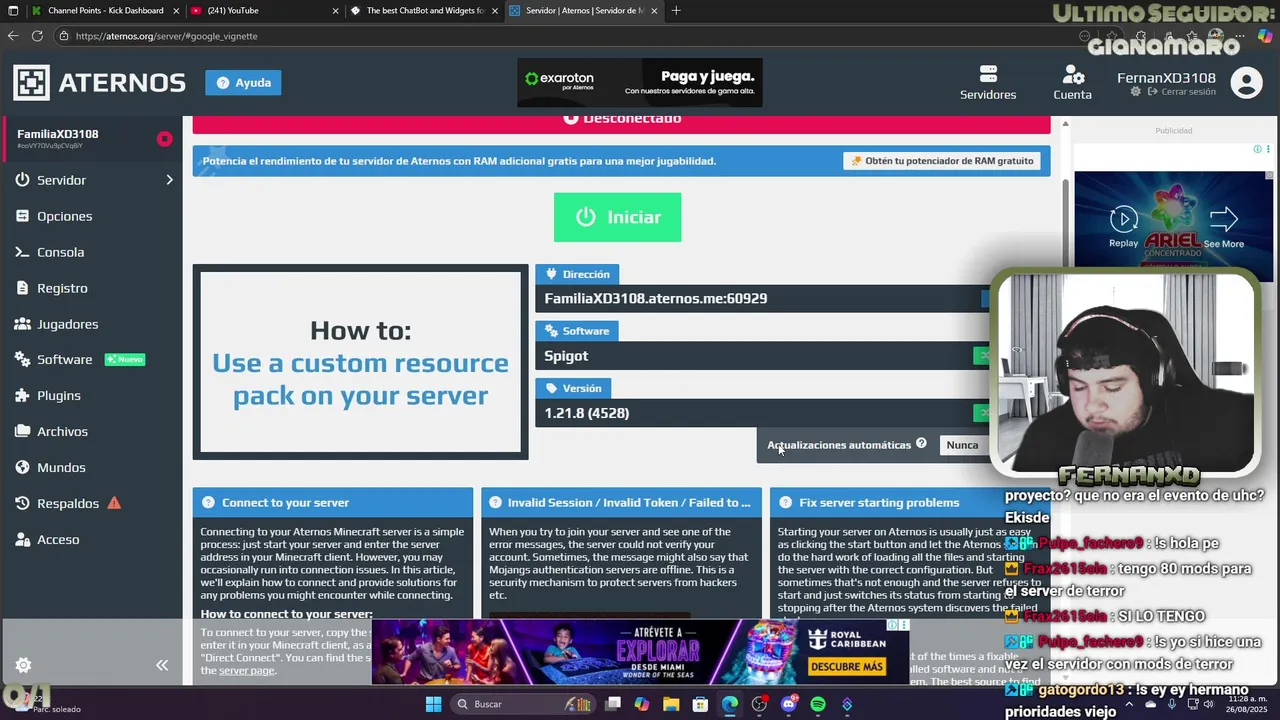The width and height of the screenshot is (1280, 720).
Task: Switch to Channel Points Kick Dashboard tab
Action: tap(105, 11)
